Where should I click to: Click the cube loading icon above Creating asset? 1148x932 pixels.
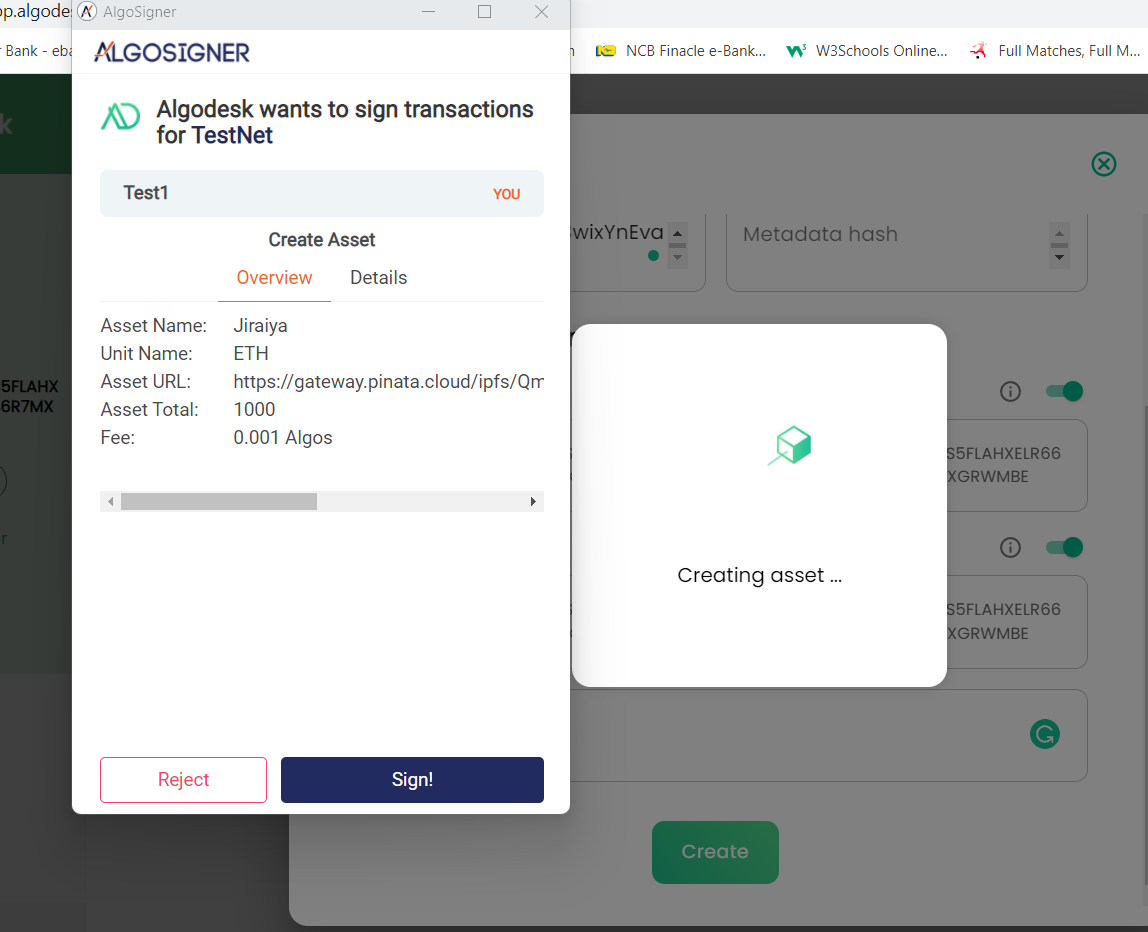click(791, 445)
